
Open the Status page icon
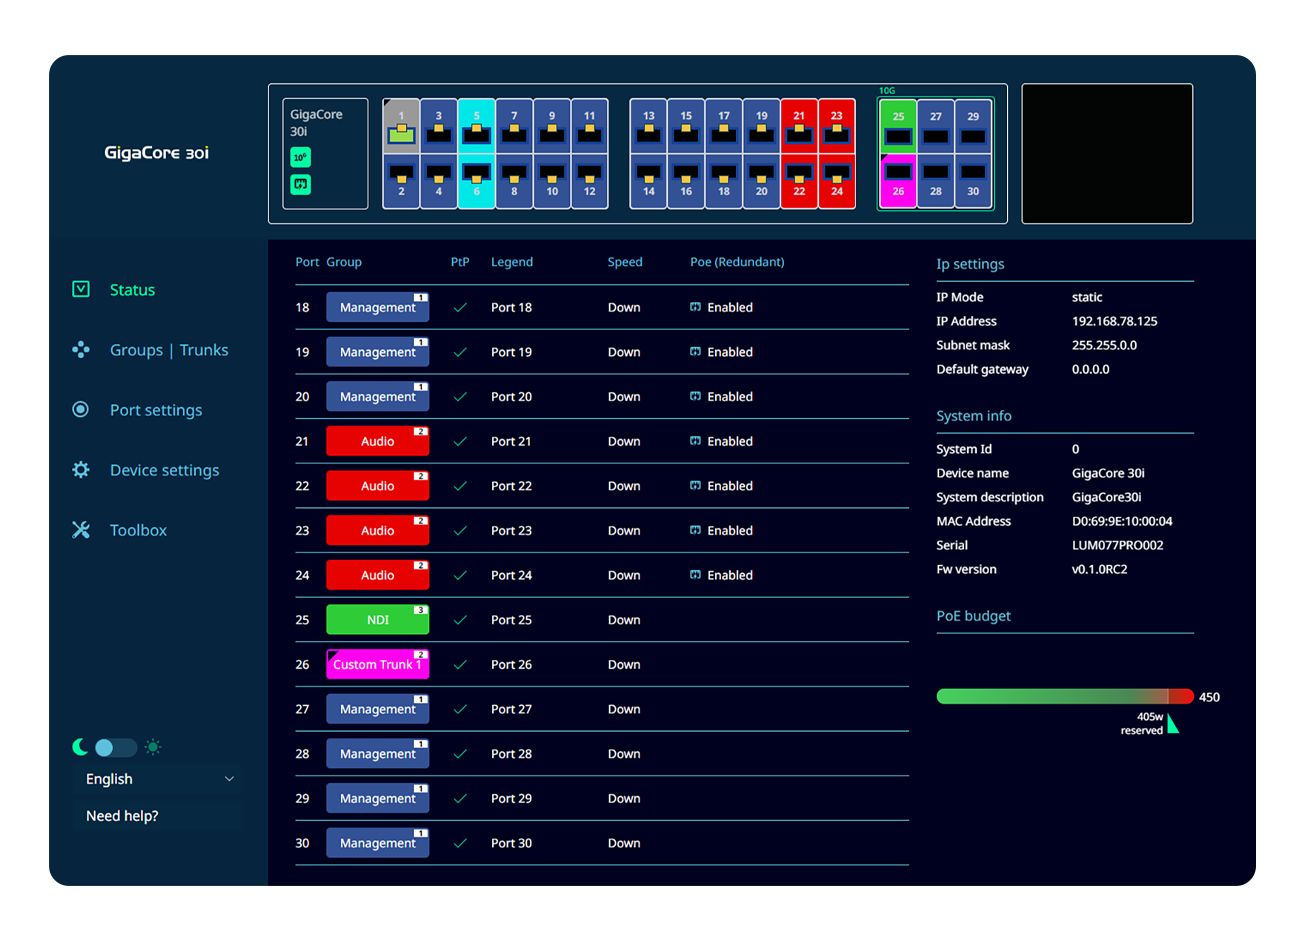click(x=81, y=289)
